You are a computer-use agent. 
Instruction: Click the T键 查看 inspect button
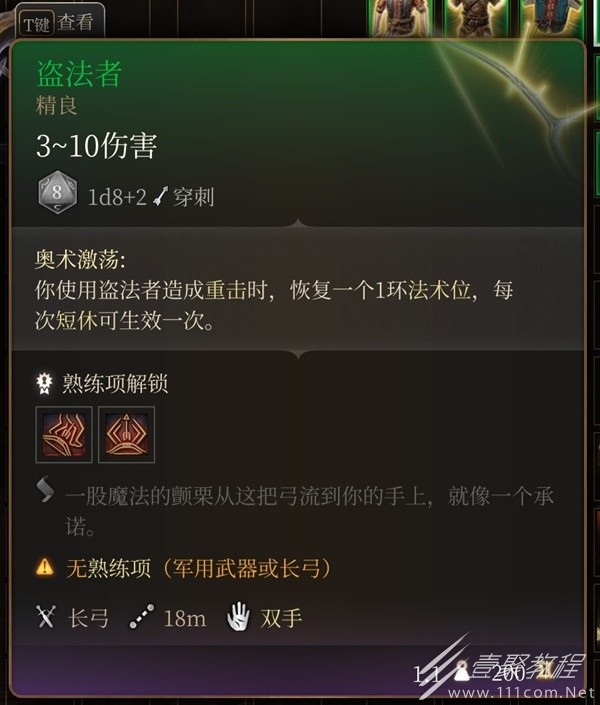coord(60,22)
